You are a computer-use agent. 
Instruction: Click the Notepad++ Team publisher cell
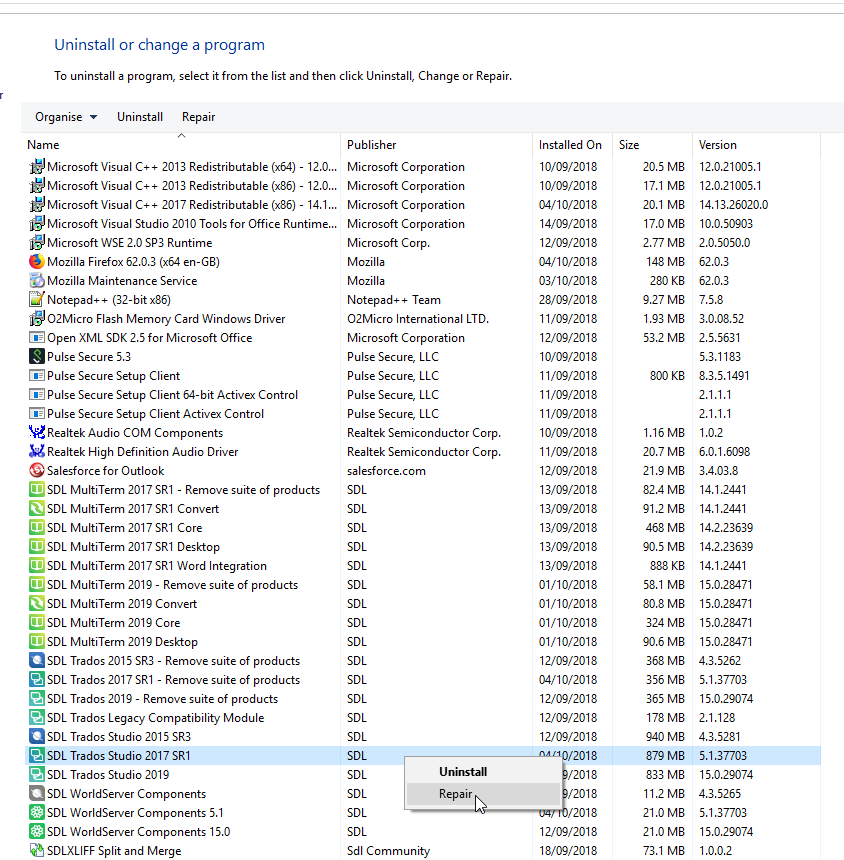(394, 299)
